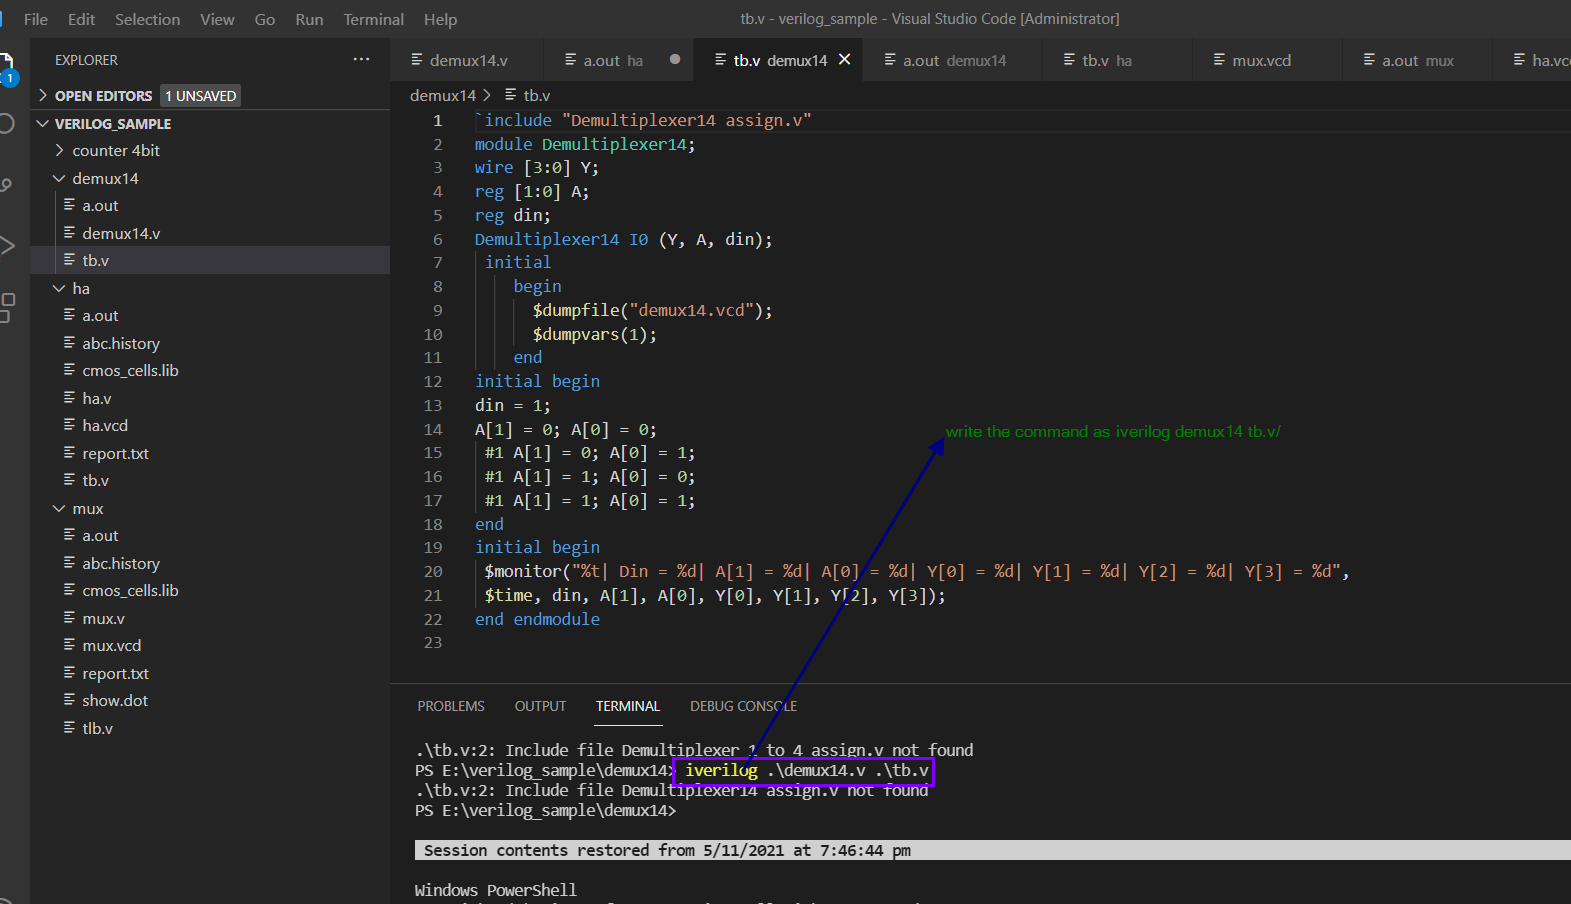This screenshot has height=904, width=1571.
Task: Click the 1 UNSAVED badge
Action: [x=201, y=96]
